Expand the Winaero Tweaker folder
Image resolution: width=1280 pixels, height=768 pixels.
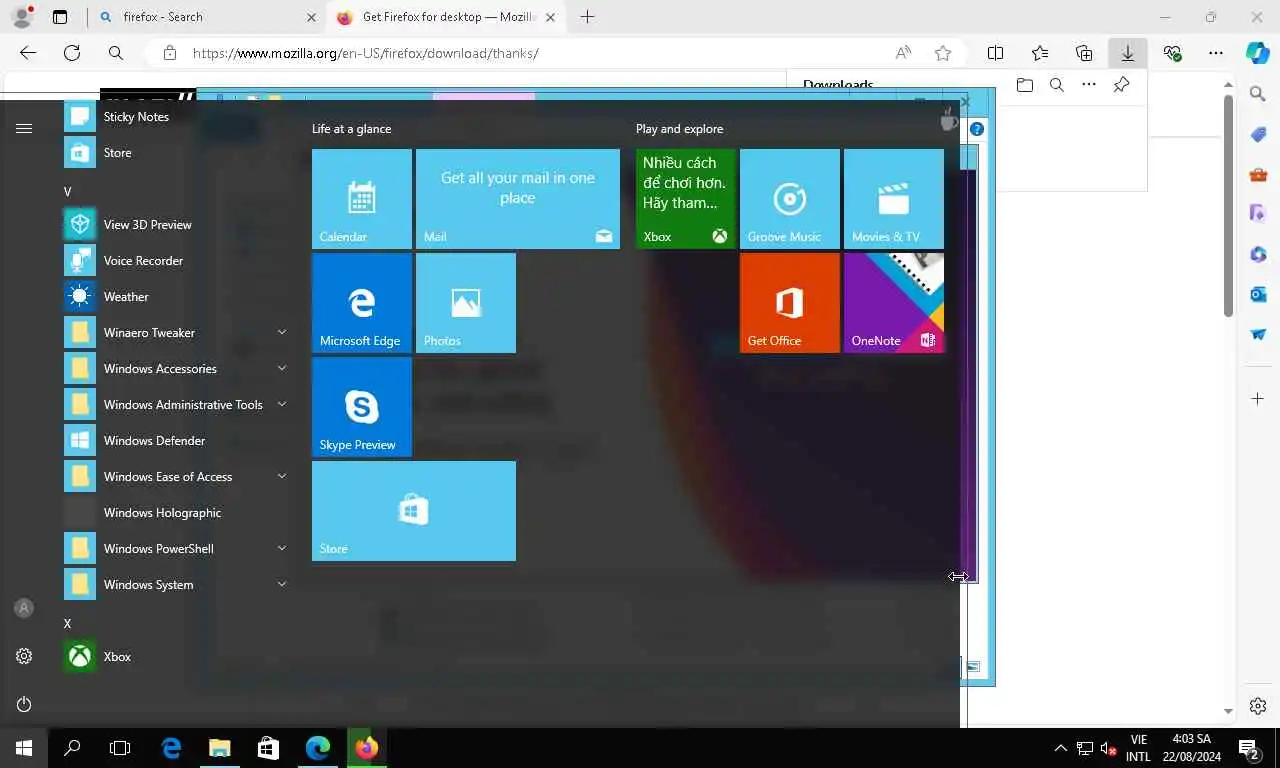coord(176,333)
